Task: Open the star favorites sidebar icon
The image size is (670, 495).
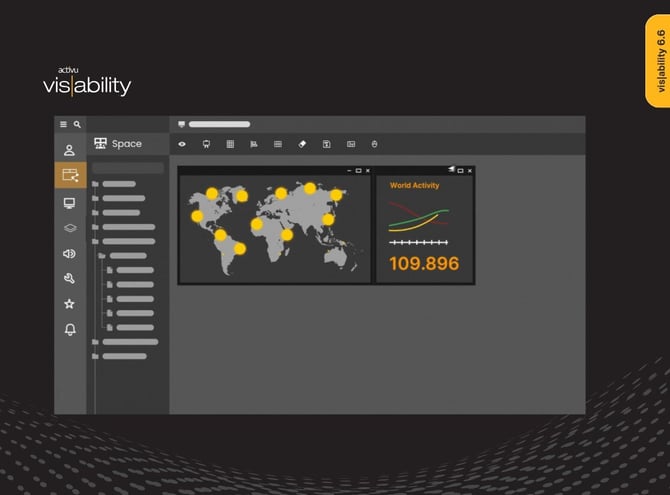Action: point(69,304)
